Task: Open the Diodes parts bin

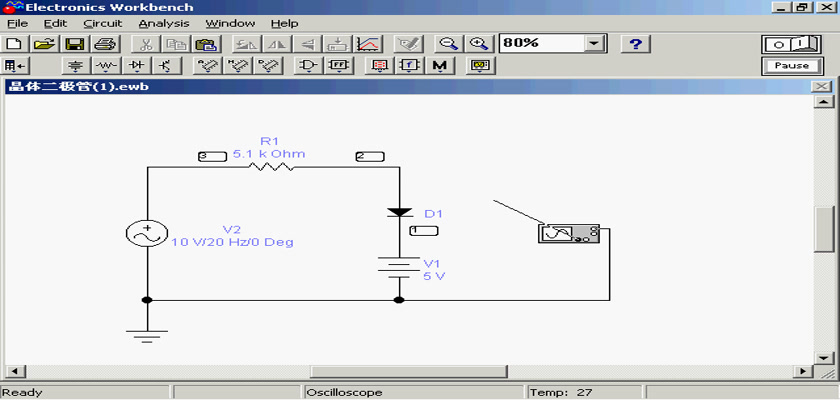Action: pyautogui.click(x=137, y=66)
